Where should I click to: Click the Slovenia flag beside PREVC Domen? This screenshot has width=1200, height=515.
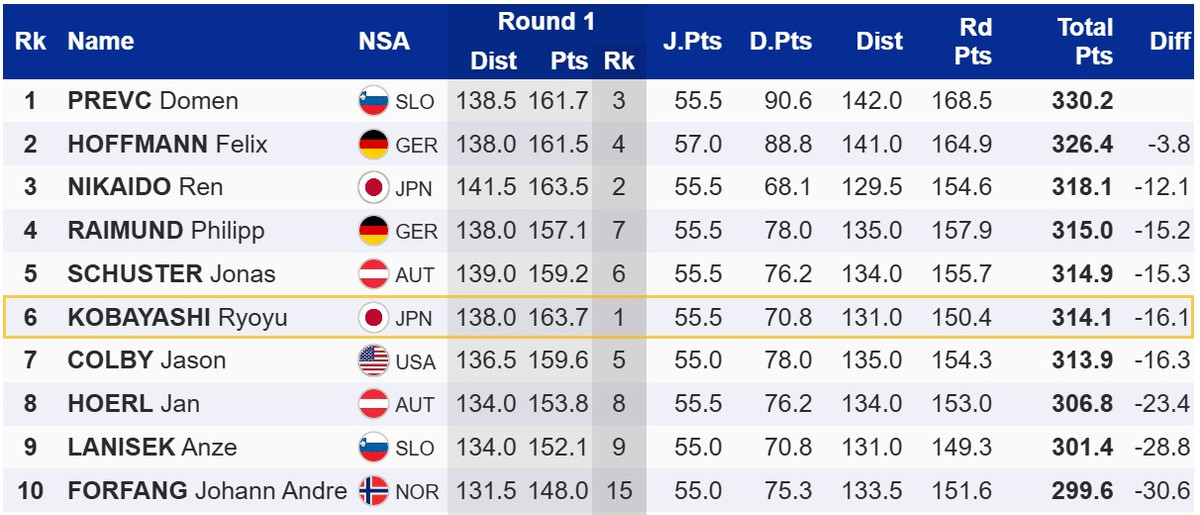coord(373,101)
